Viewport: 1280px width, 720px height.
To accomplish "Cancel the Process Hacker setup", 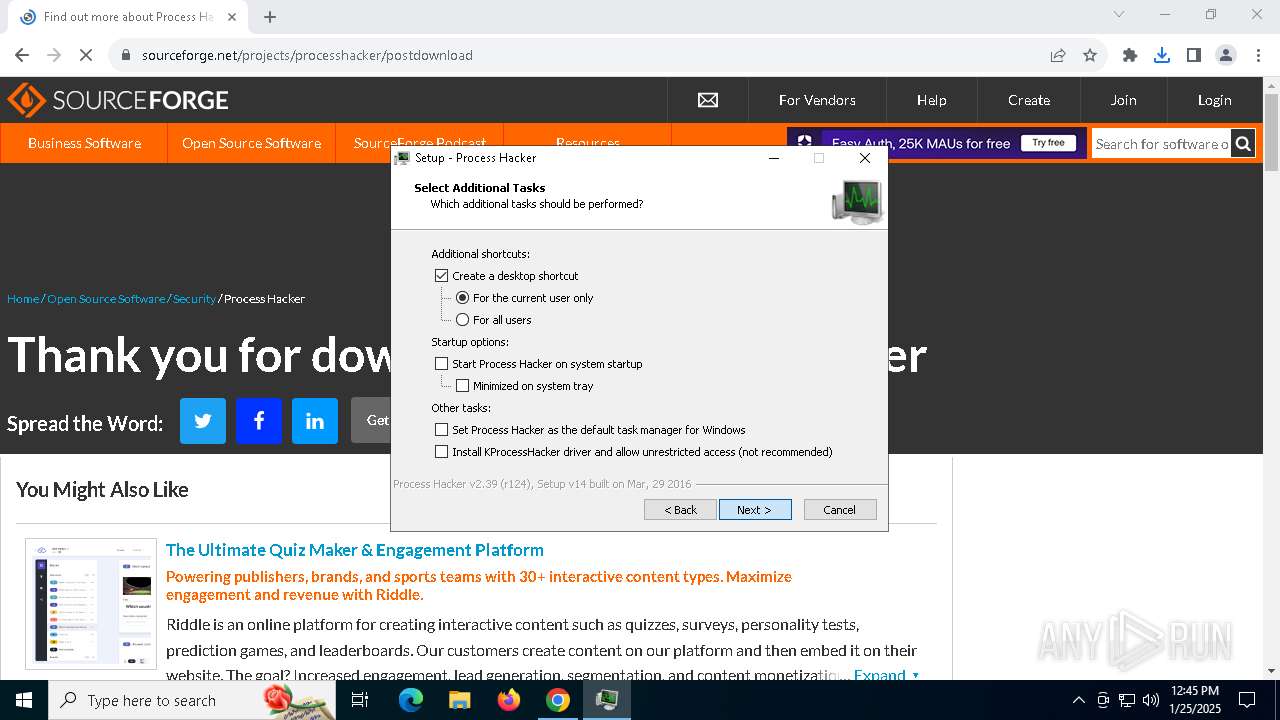I will point(840,510).
